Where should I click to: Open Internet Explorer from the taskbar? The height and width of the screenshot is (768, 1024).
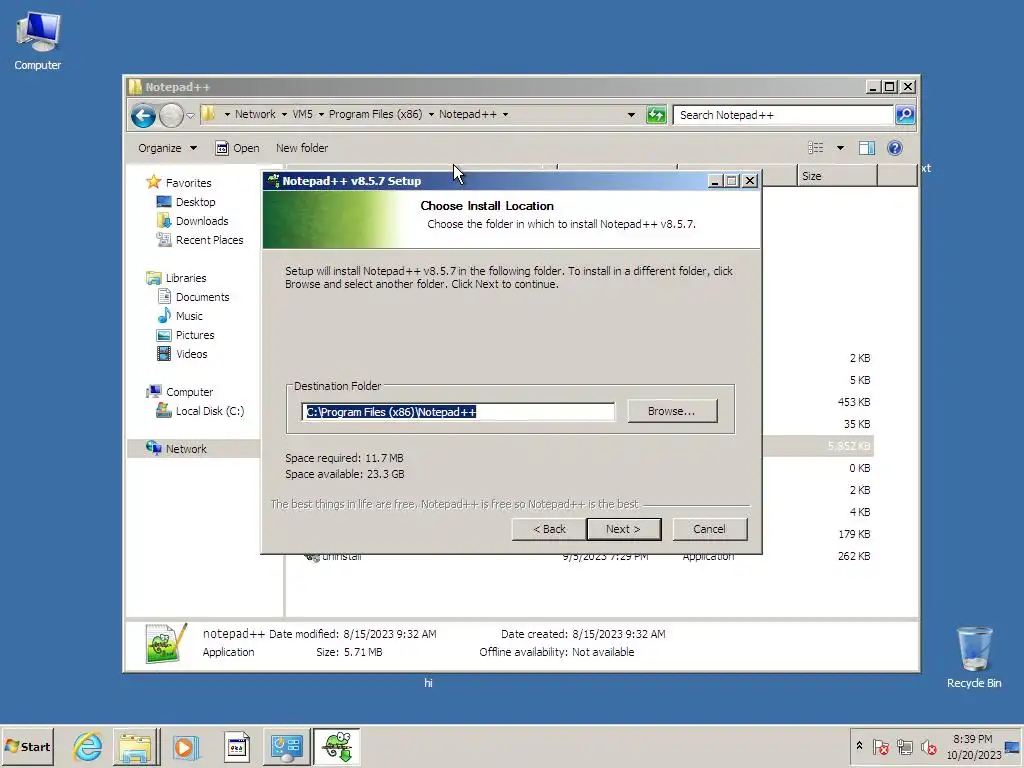pos(88,746)
